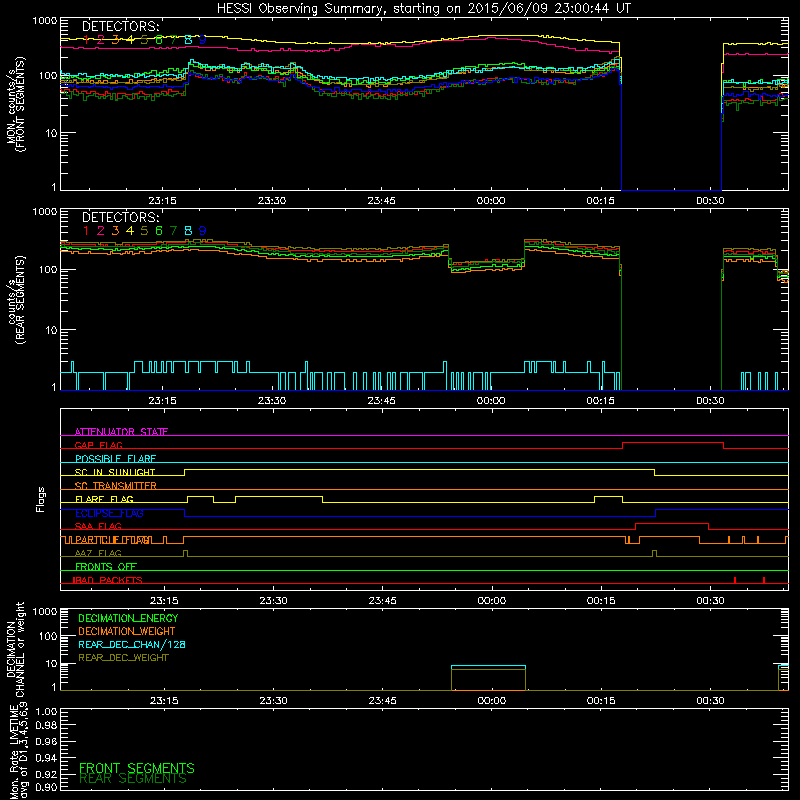This screenshot has width=800, height=800.
Task: Click '00:00' tick under front segments plot
Action: coord(491,201)
